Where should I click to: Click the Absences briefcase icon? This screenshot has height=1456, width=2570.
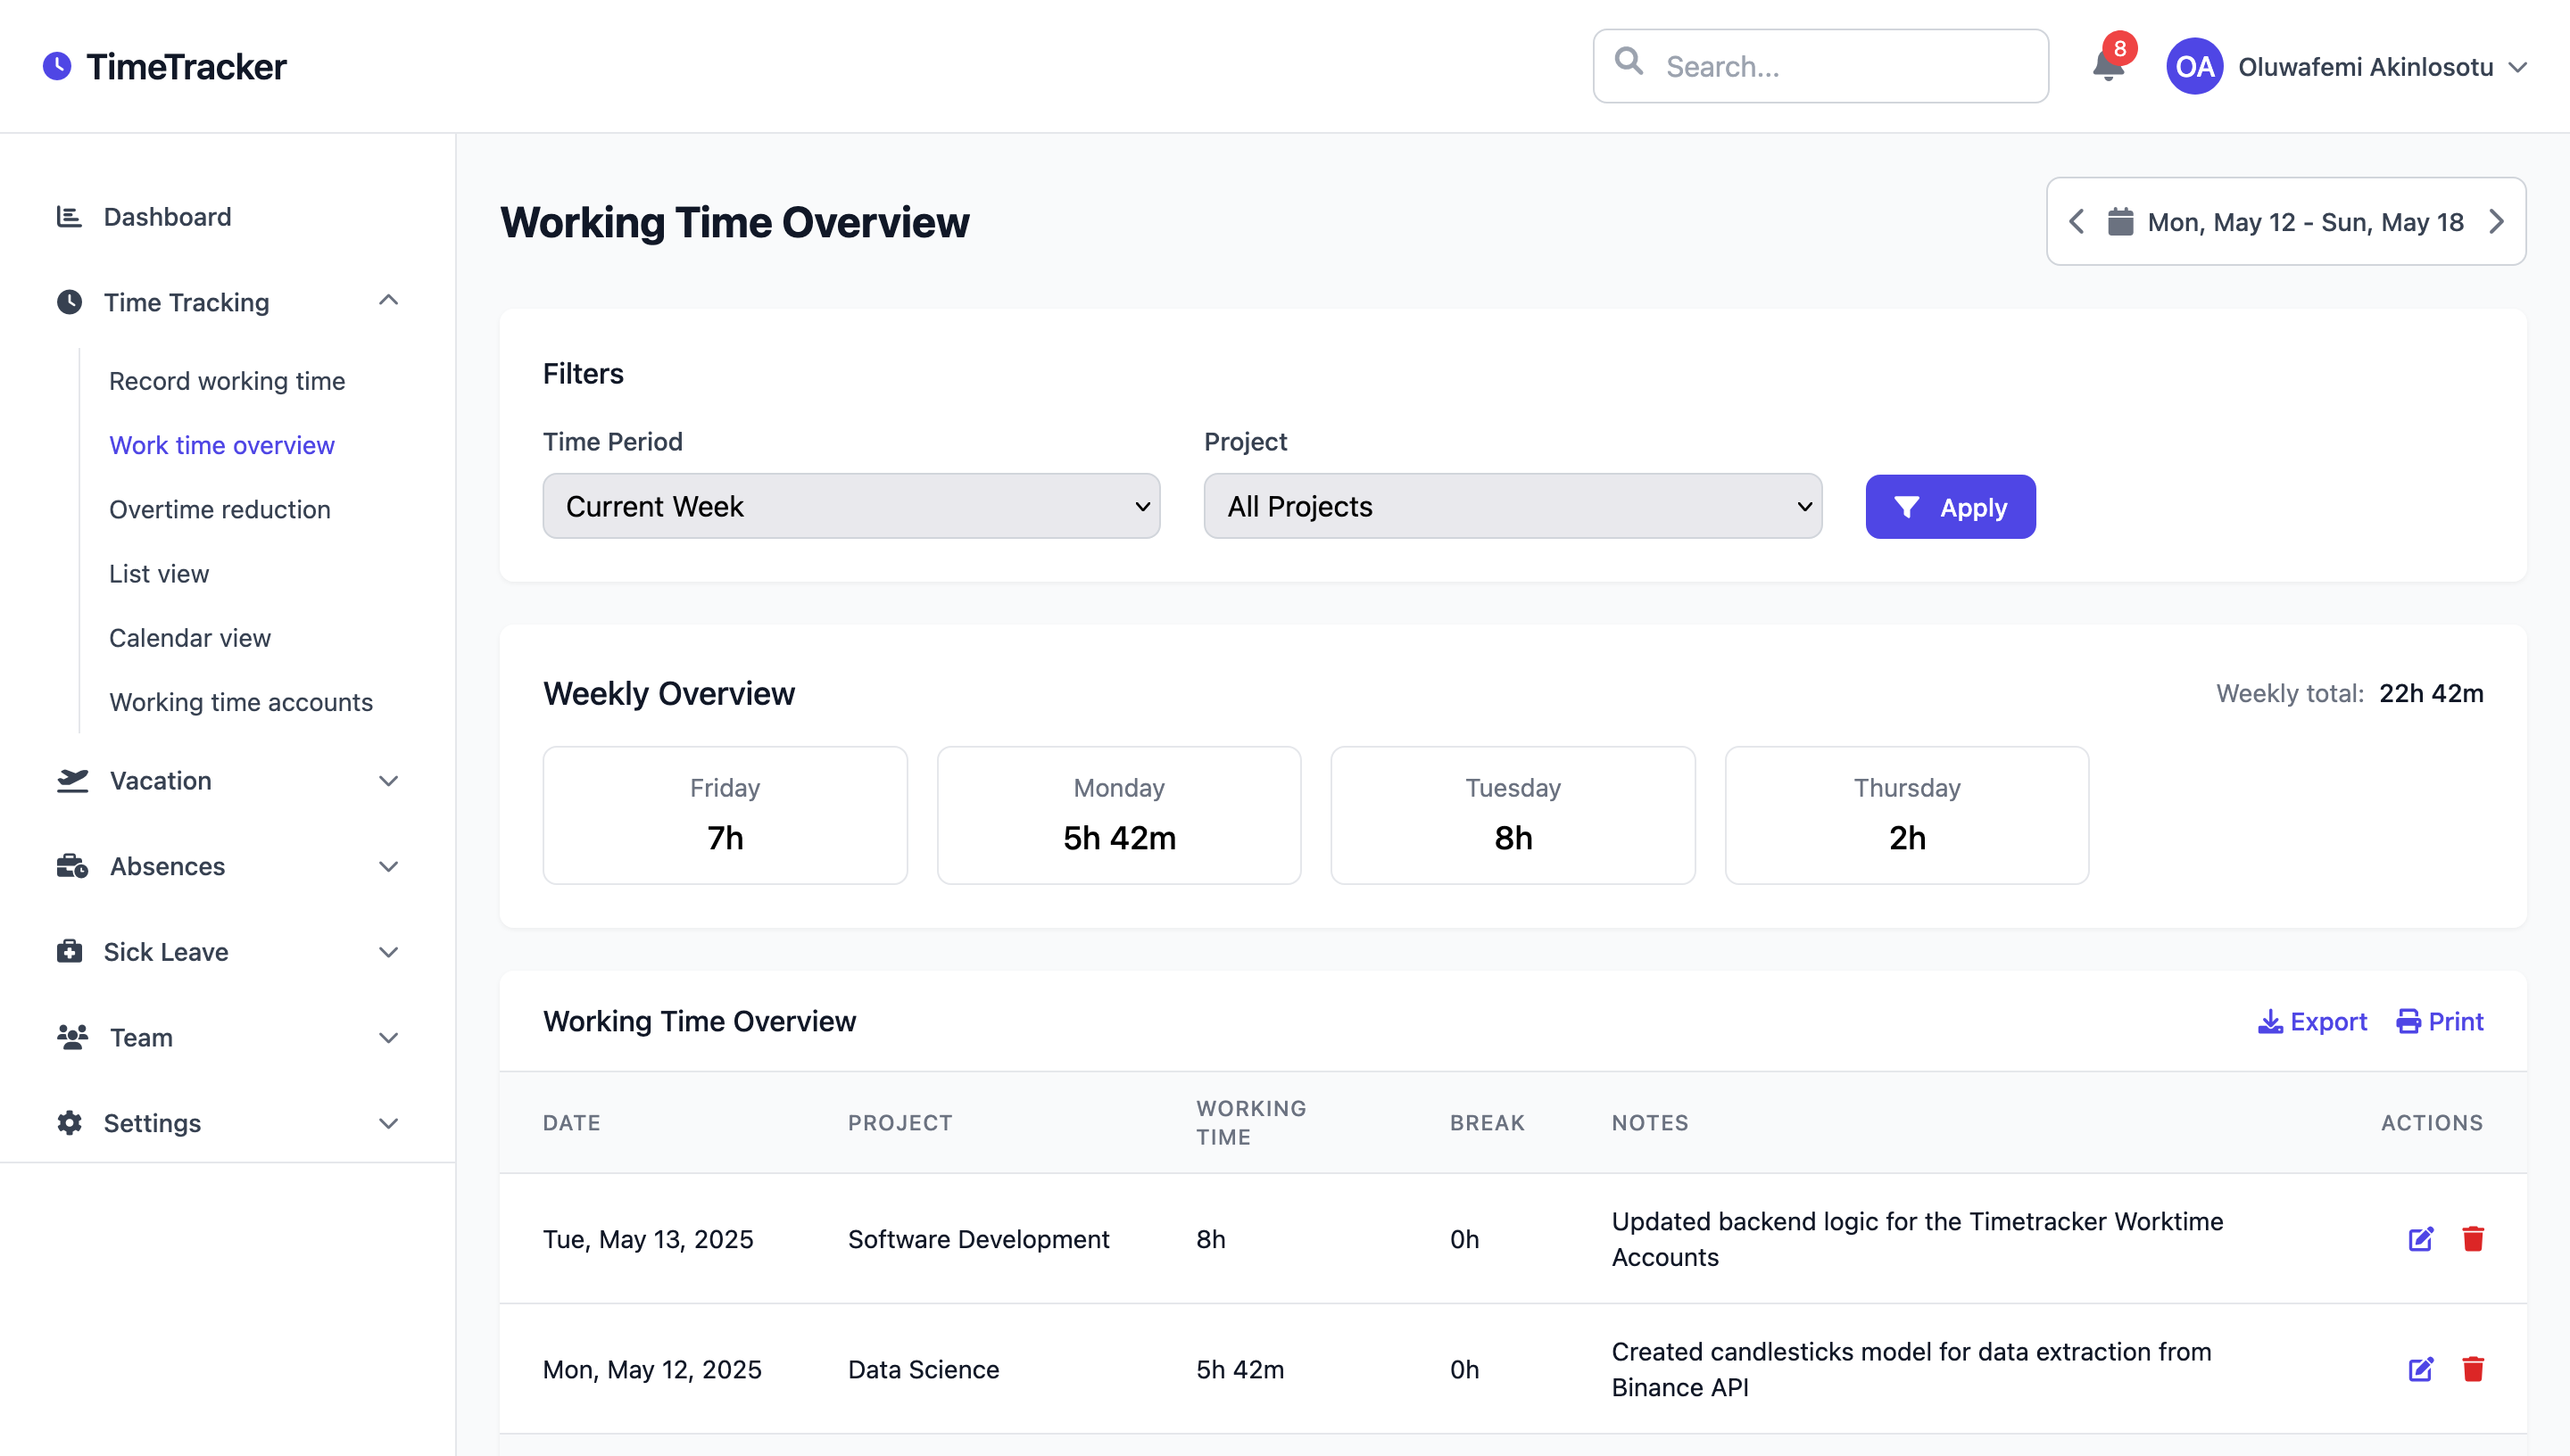[72, 866]
